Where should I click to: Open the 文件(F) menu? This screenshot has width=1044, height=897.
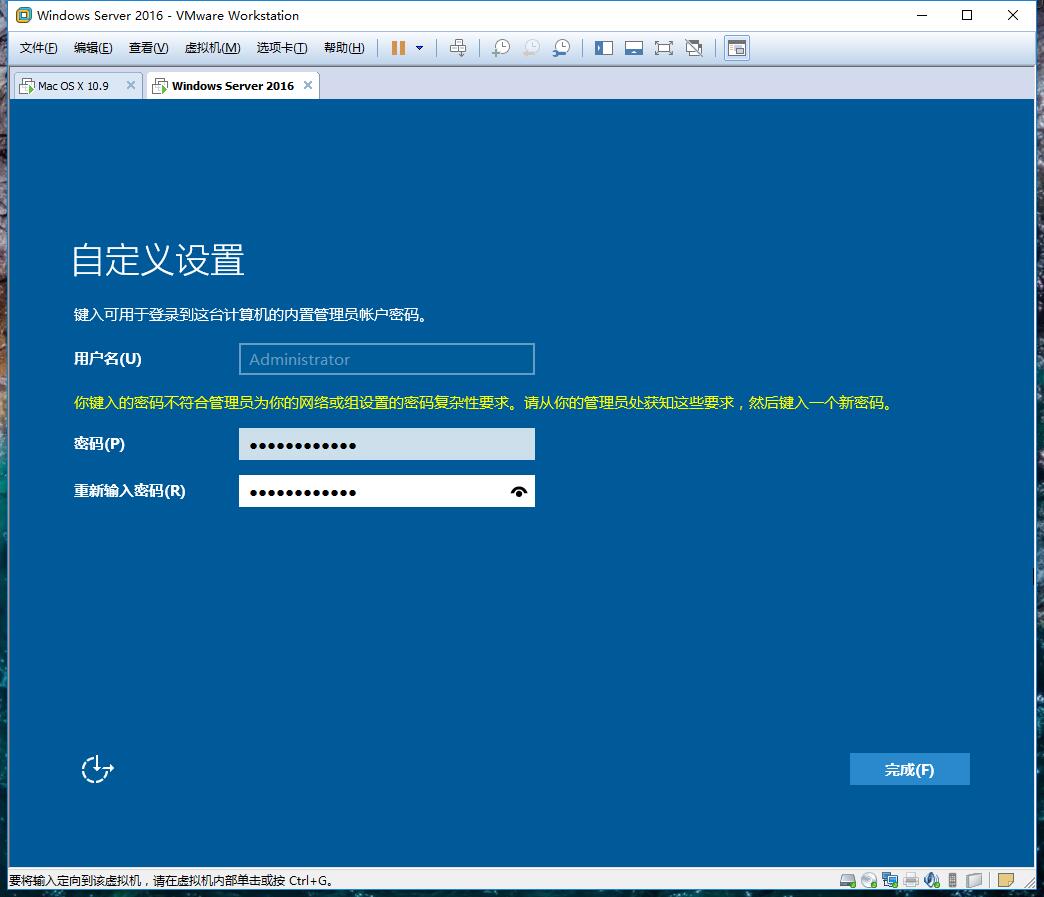[39, 48]
